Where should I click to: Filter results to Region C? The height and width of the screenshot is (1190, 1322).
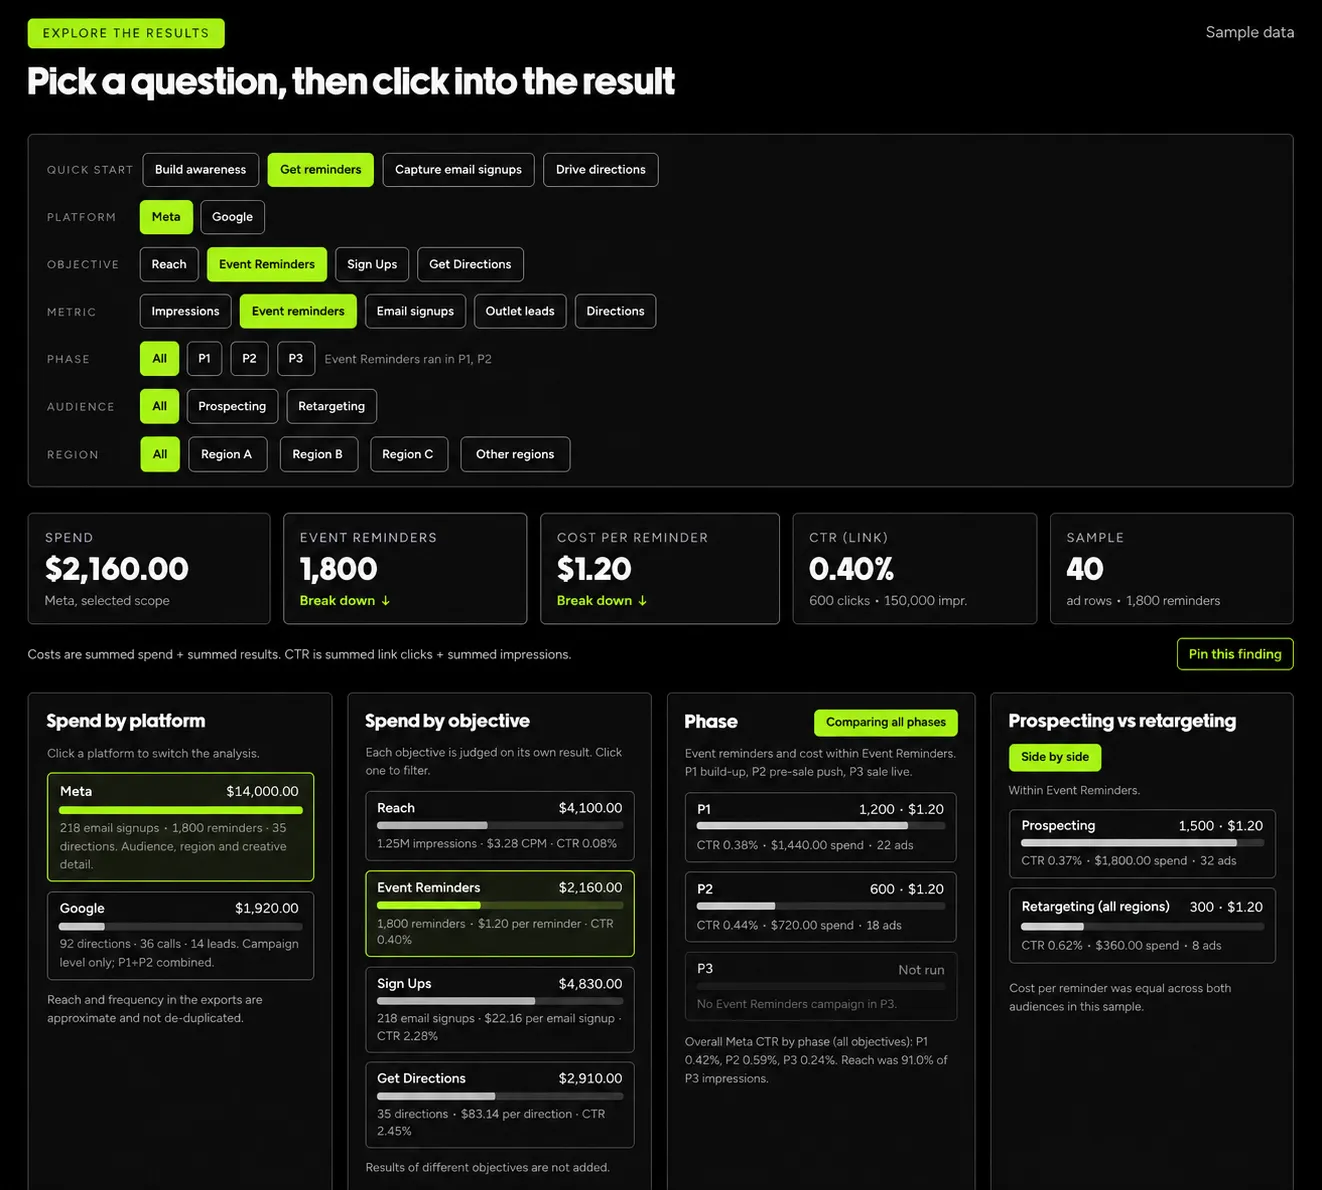pyautogui.click(x=408, y=454)
